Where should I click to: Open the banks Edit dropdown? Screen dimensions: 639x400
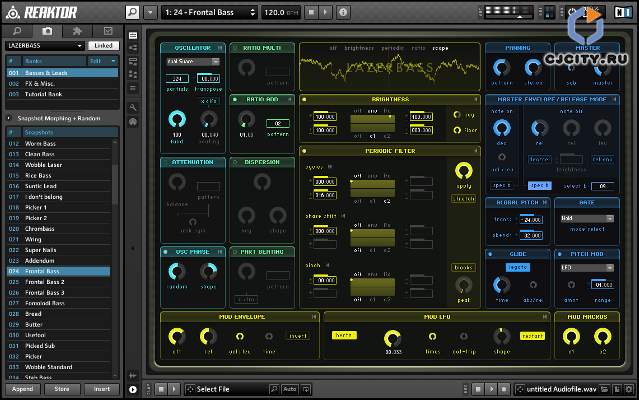point(103,61)
